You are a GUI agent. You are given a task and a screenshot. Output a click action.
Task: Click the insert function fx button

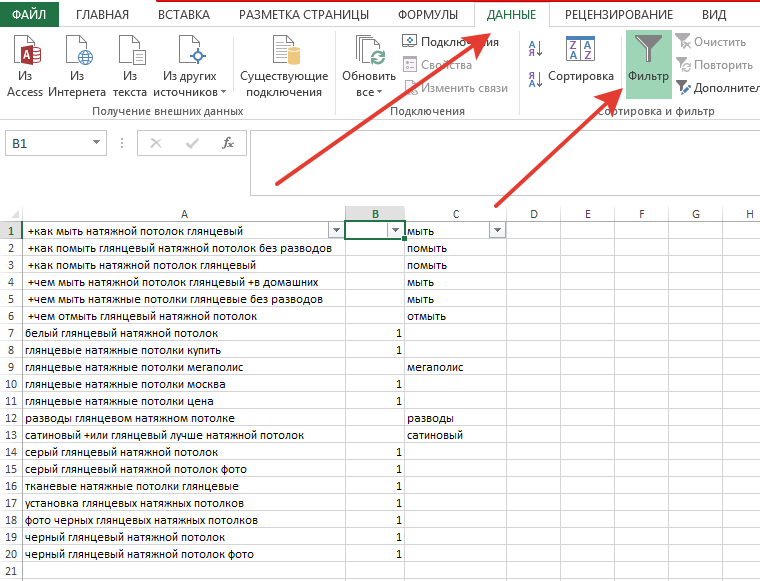tap(228, 143)
